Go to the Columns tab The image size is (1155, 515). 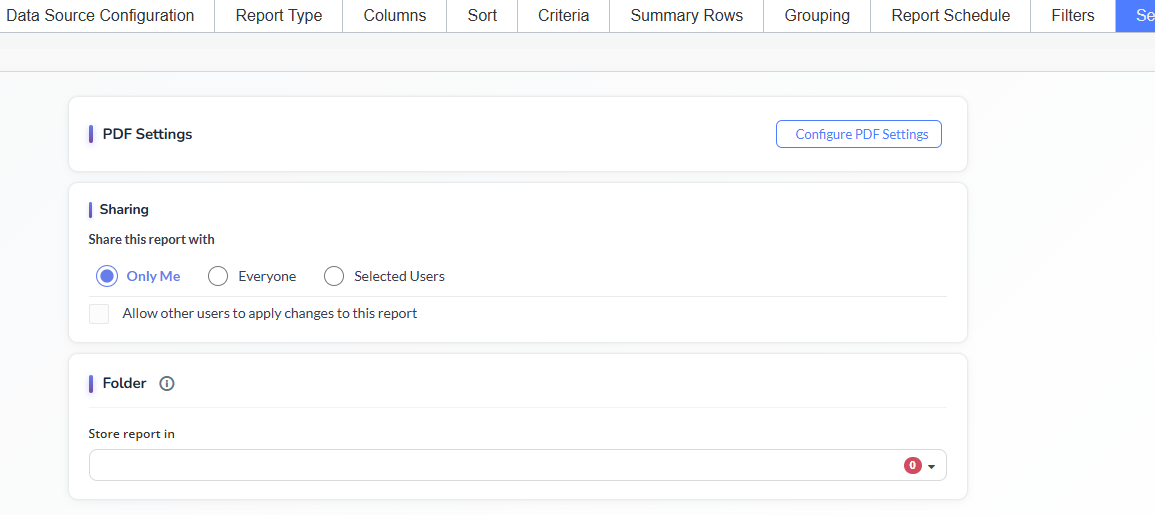coord(394,16)
